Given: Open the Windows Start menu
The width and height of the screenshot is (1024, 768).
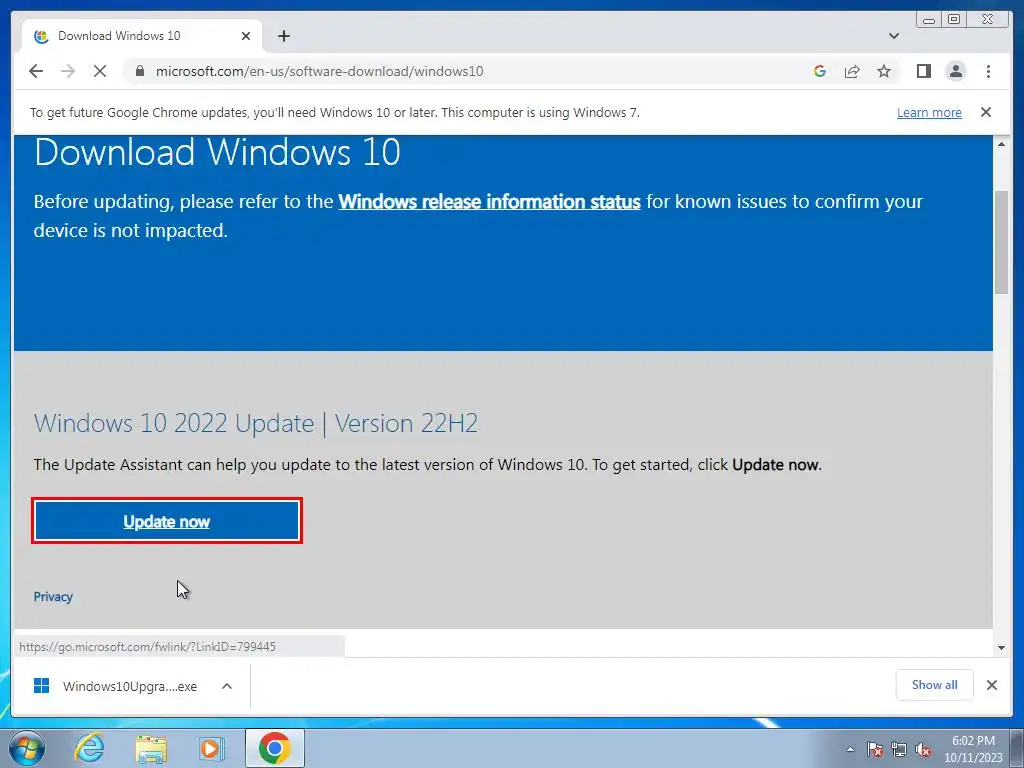Looking at the screenshot, I should (27, 748).
